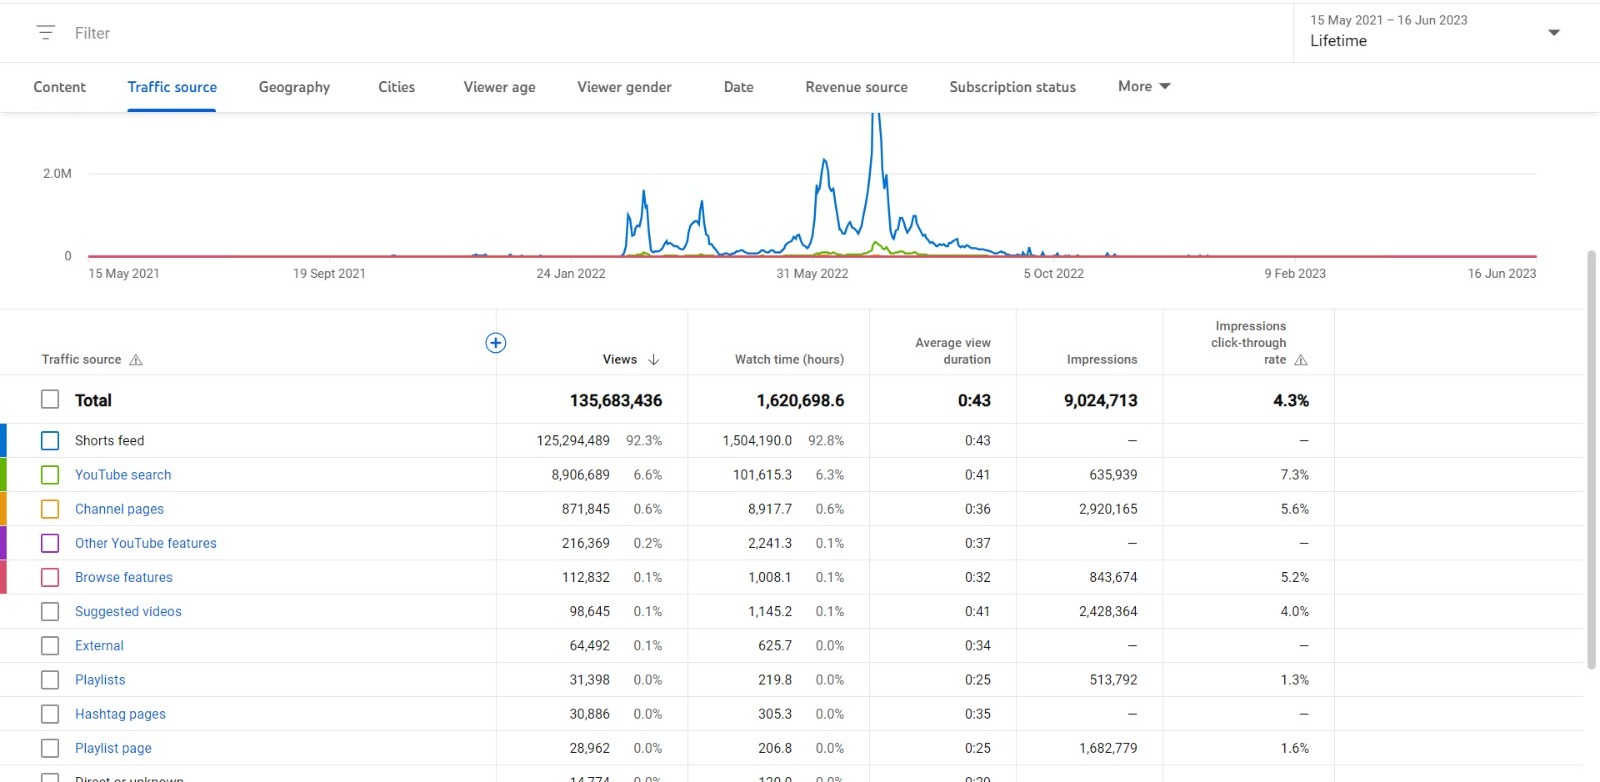Check the Total row checkbox
Screen dimensions: 1600x782
50,400
